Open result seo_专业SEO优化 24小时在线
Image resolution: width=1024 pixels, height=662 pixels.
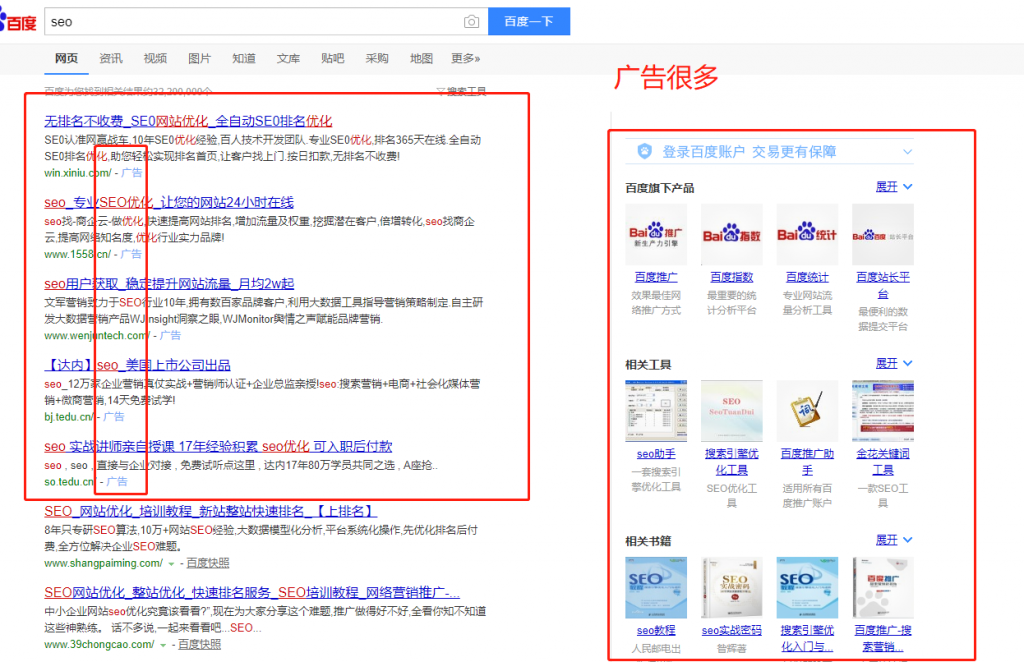point(169,202)
